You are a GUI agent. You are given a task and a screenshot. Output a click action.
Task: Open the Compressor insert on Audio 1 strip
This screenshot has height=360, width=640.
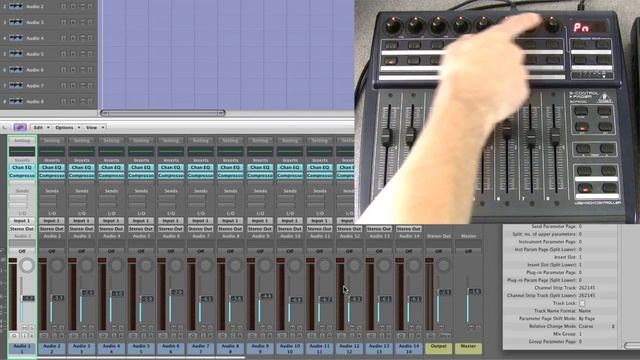[22, 175]
